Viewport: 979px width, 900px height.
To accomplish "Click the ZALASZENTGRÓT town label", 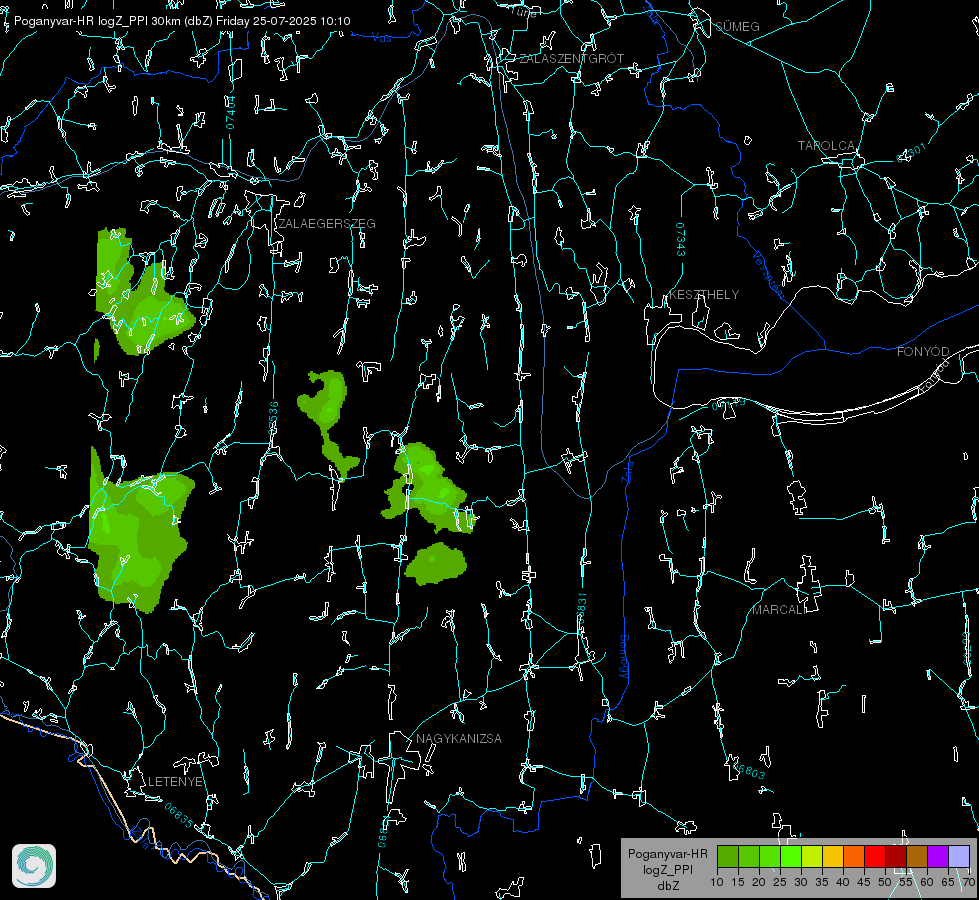I will pyautogui.click(x=571, y=59).
